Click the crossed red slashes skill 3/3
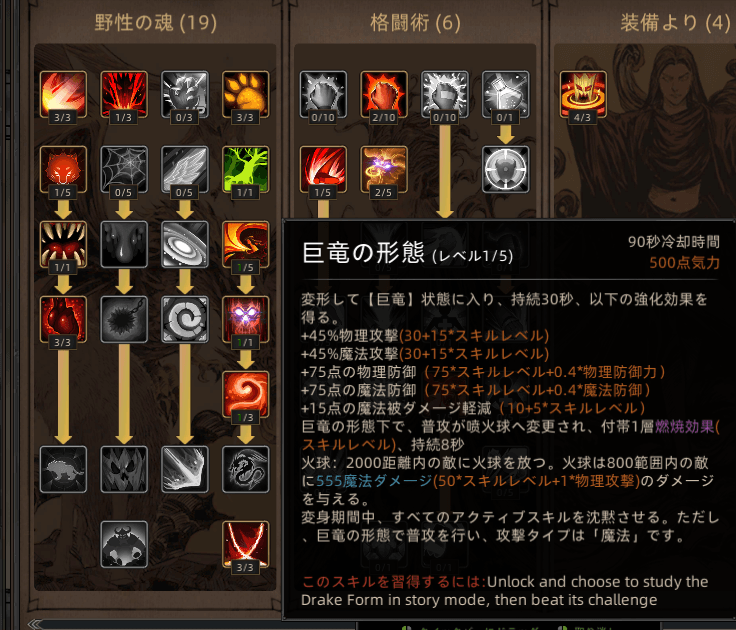This screenshot has height=630, width=736. tap(245, 545)
